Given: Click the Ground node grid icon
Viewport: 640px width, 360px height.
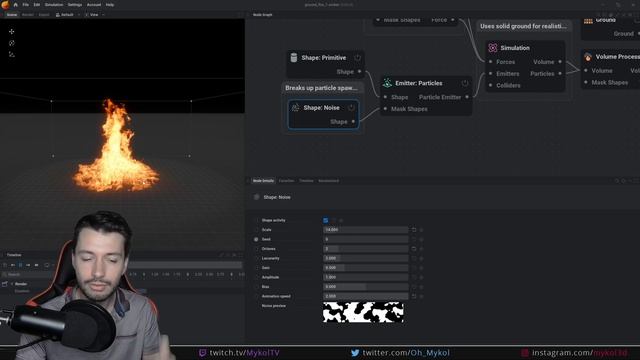Looking at the screenshot, I should (x=588, y=20).
